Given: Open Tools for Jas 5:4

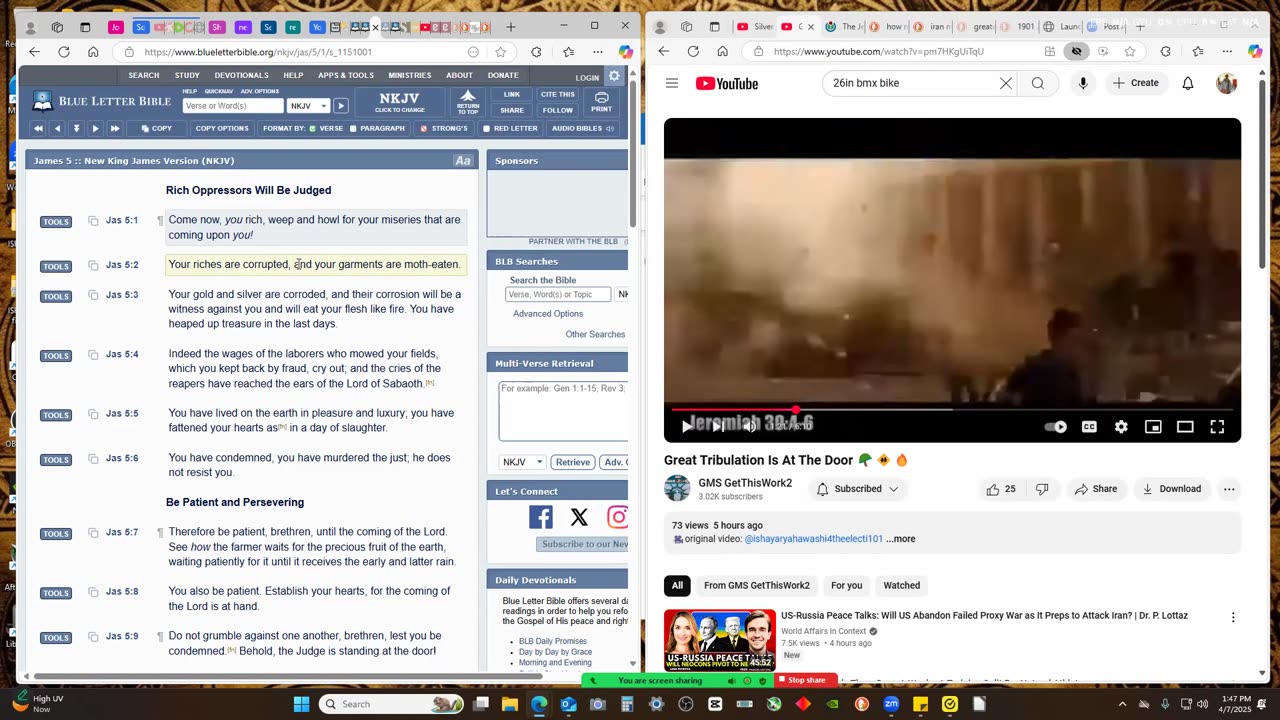Looking at the screenshot, I should coord(56,356).
